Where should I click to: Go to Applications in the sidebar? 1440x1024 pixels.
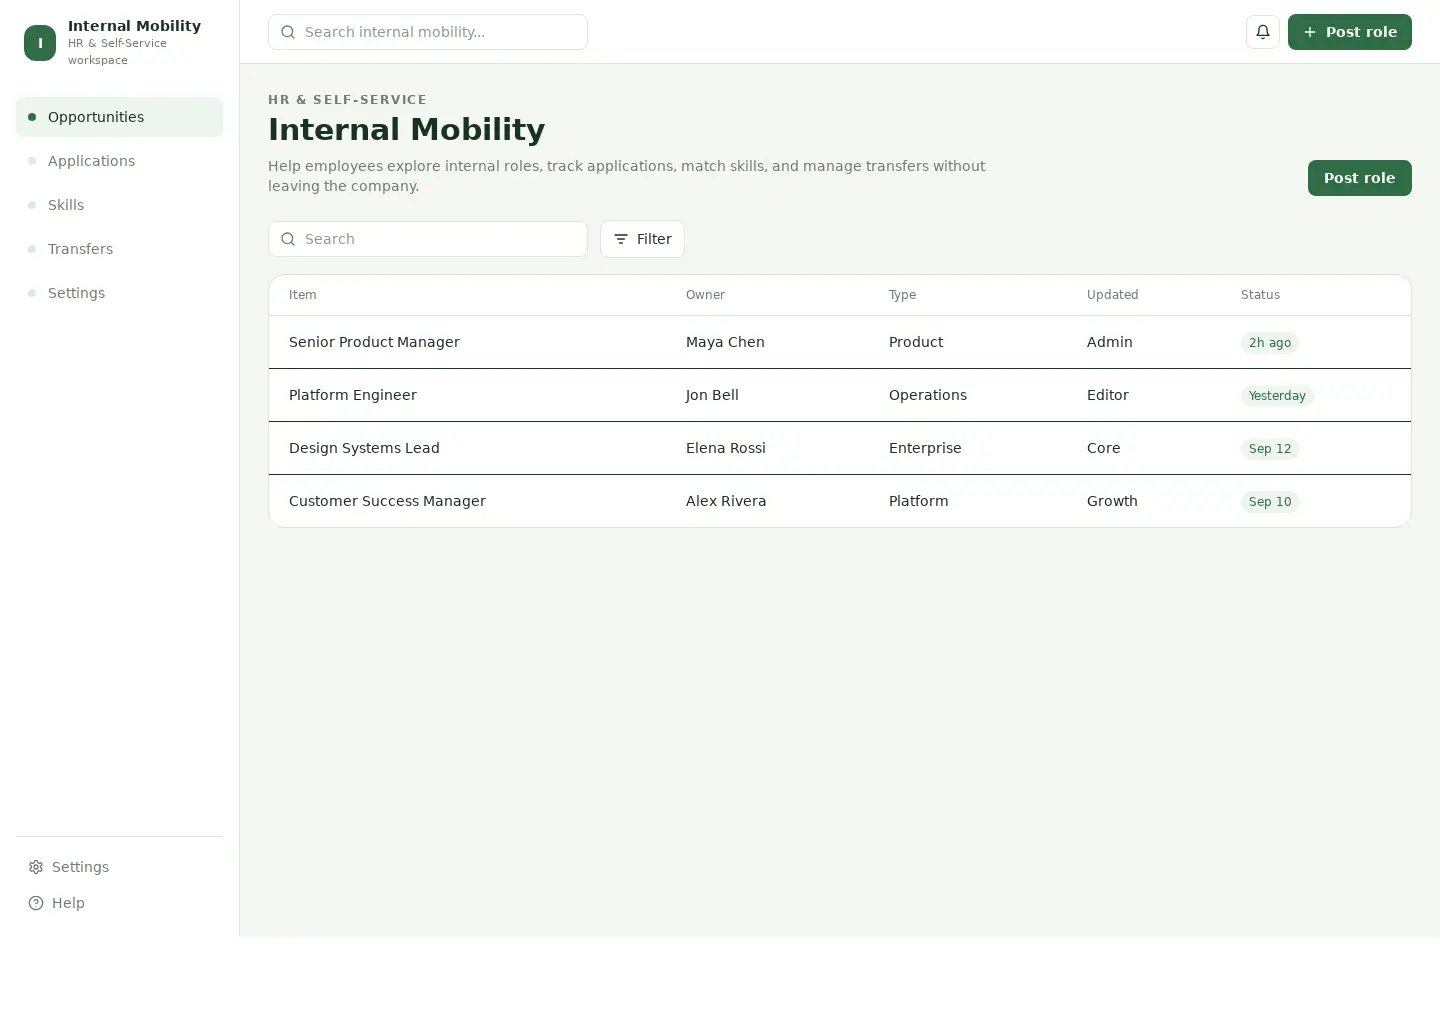coord(119,161)
